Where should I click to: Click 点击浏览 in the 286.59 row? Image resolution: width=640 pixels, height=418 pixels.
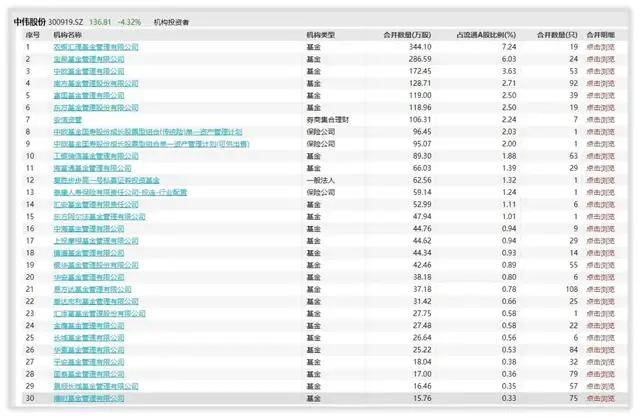coord(600,59)
